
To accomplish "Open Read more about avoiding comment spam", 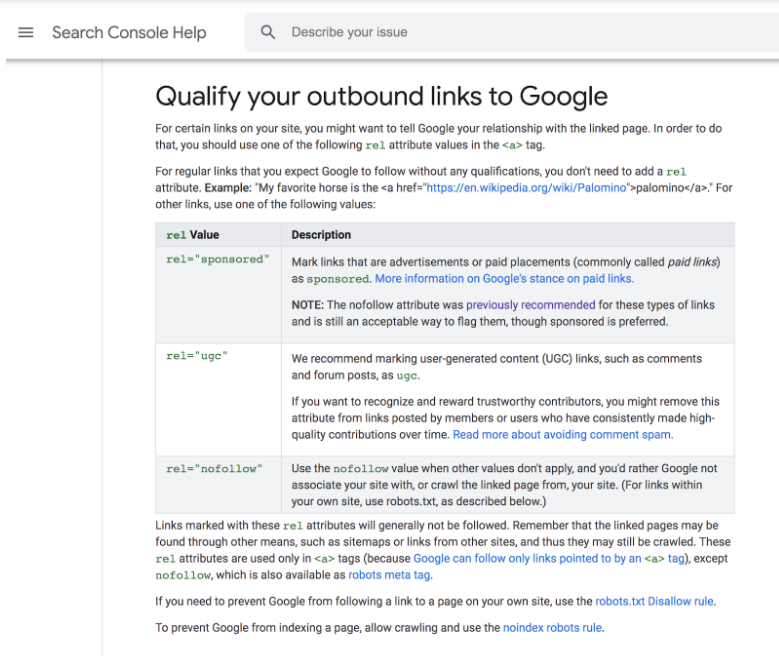I will [563, 435].
